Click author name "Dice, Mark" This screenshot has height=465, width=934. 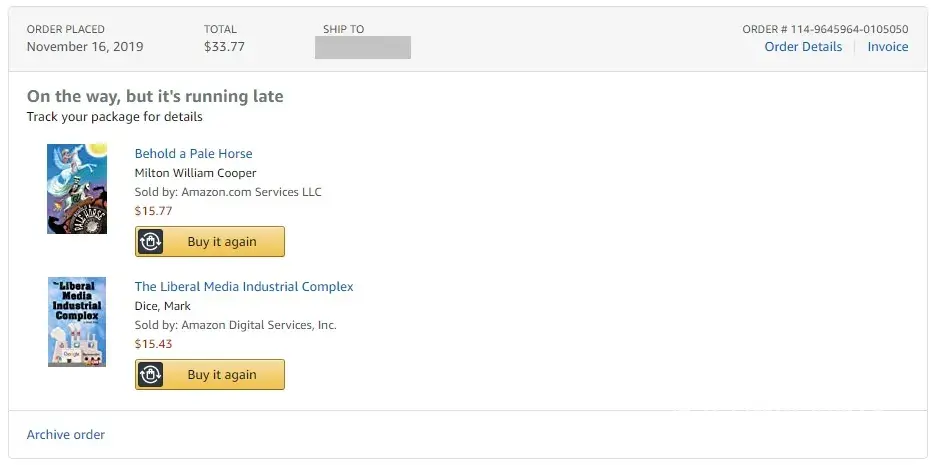tap(163, 306)
